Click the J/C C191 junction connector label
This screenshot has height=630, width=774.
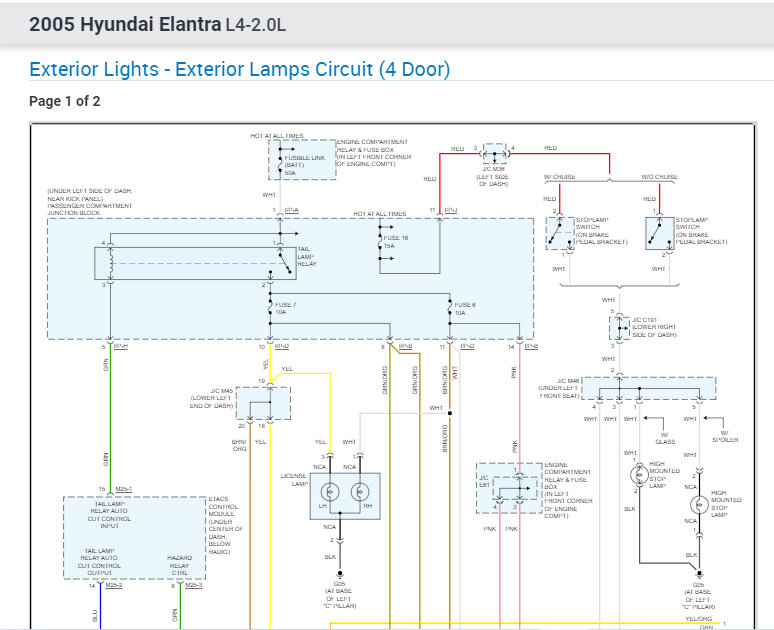pos(654,327)
